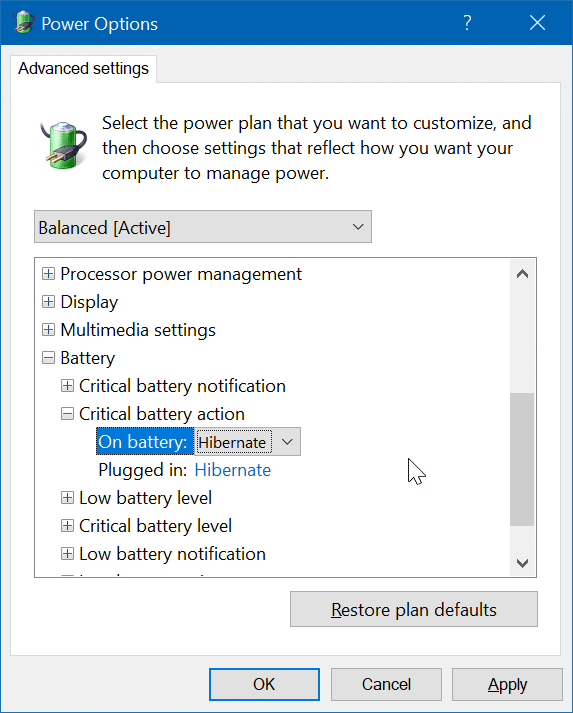Select Processor power management text
The image size is (573, 713).
pyautogui.click(x=181, y=274)
